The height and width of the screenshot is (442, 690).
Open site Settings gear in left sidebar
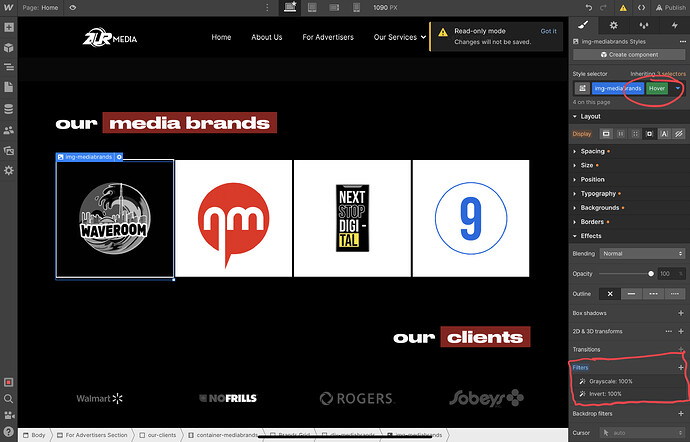(x=8, y=170)
